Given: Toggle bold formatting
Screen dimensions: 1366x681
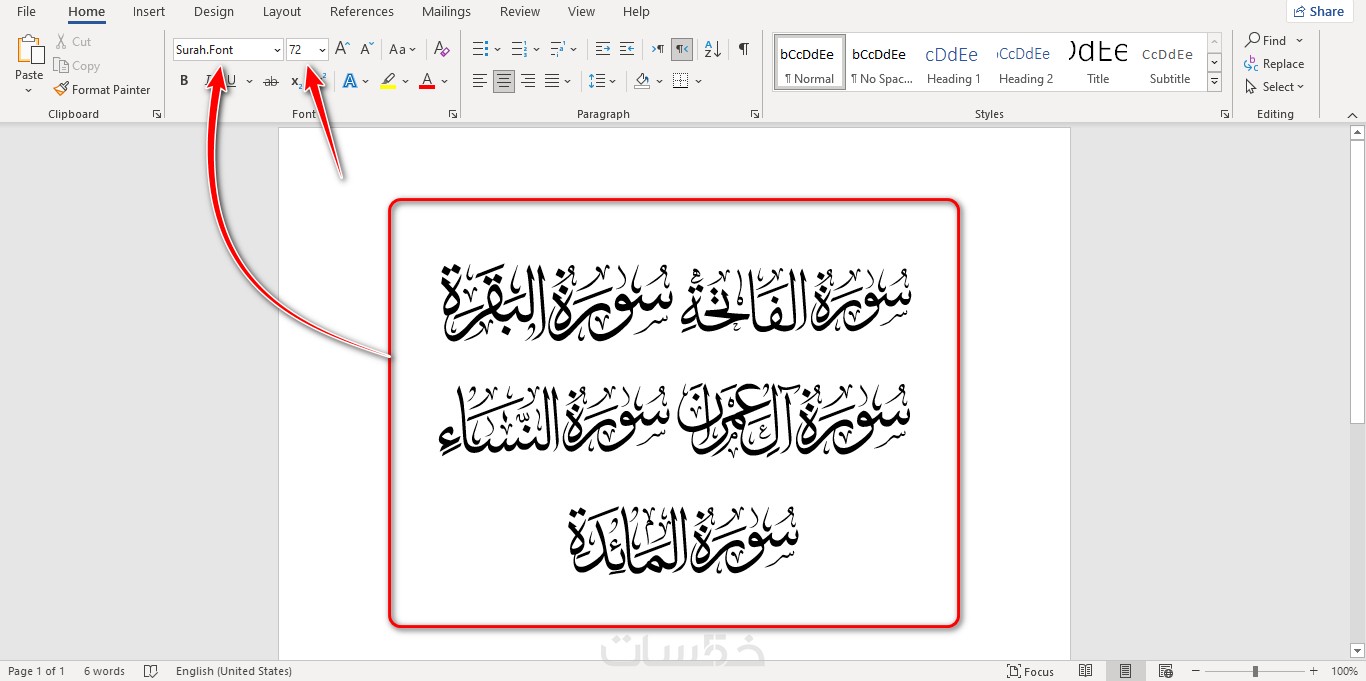Looking at the screenshot, I should [x=184, y=81].
